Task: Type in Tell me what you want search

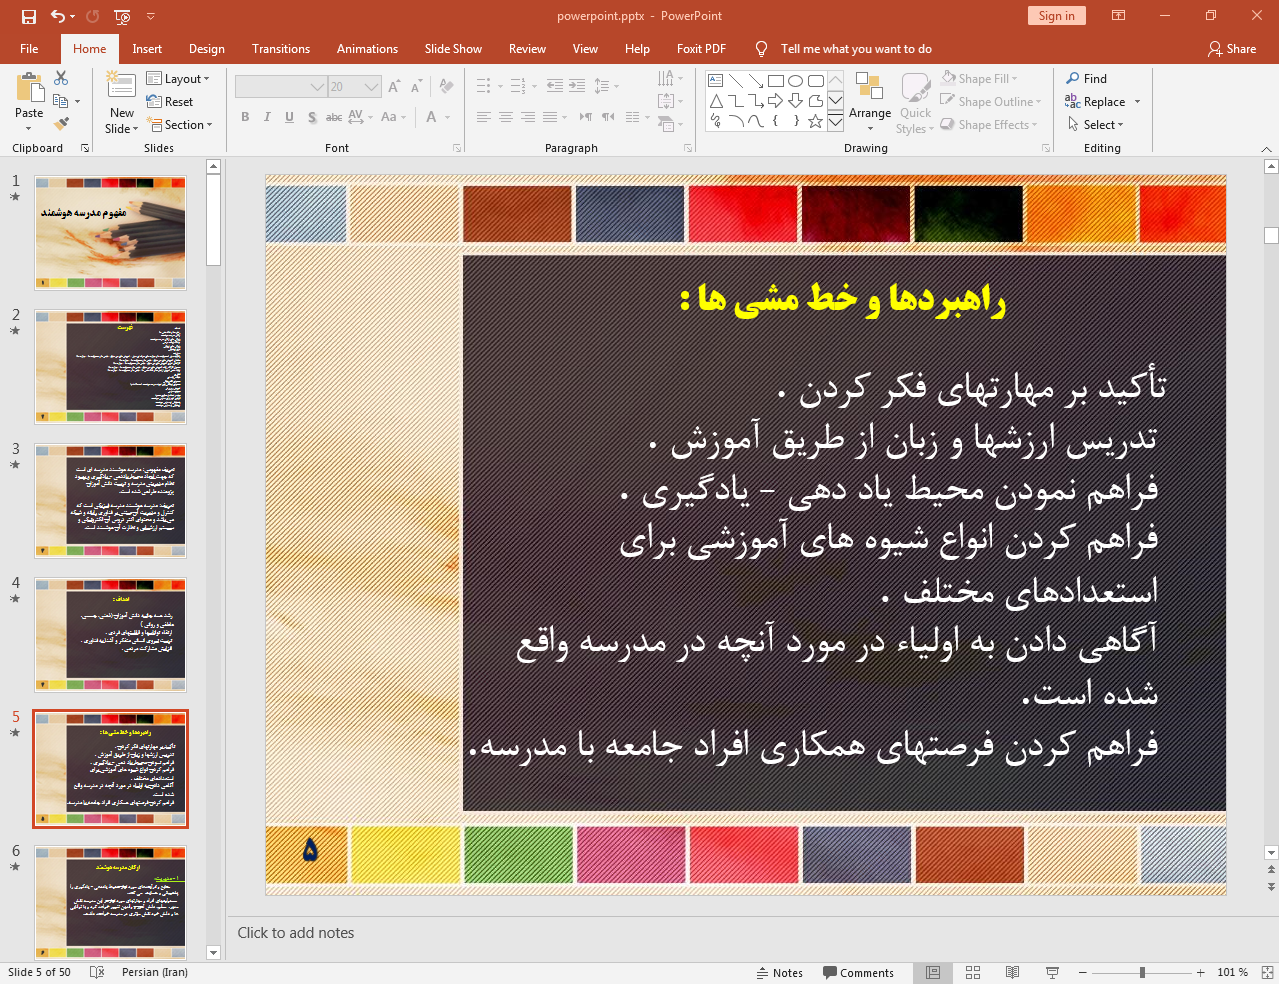Action: (x=856, y=49)
